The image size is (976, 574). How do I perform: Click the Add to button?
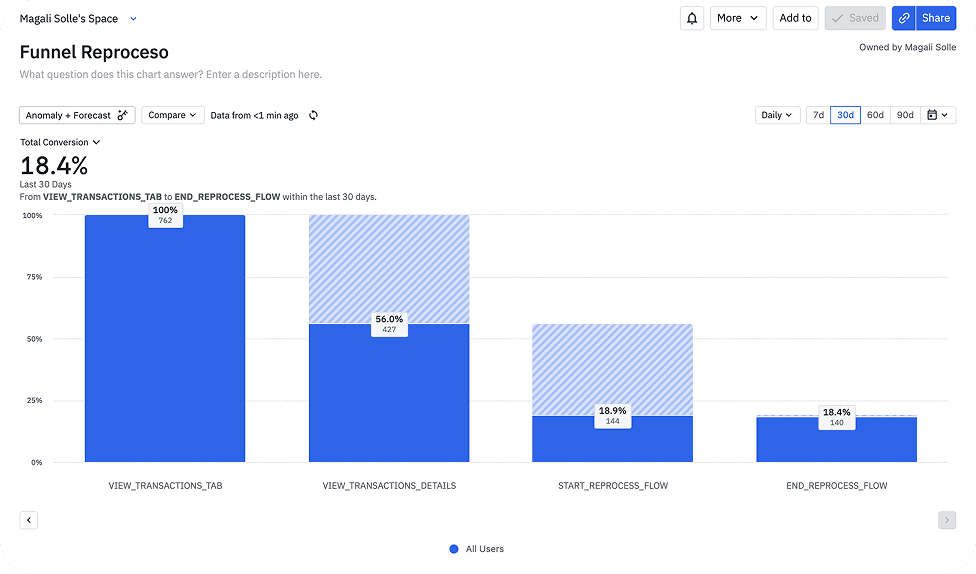coord(795,18)
